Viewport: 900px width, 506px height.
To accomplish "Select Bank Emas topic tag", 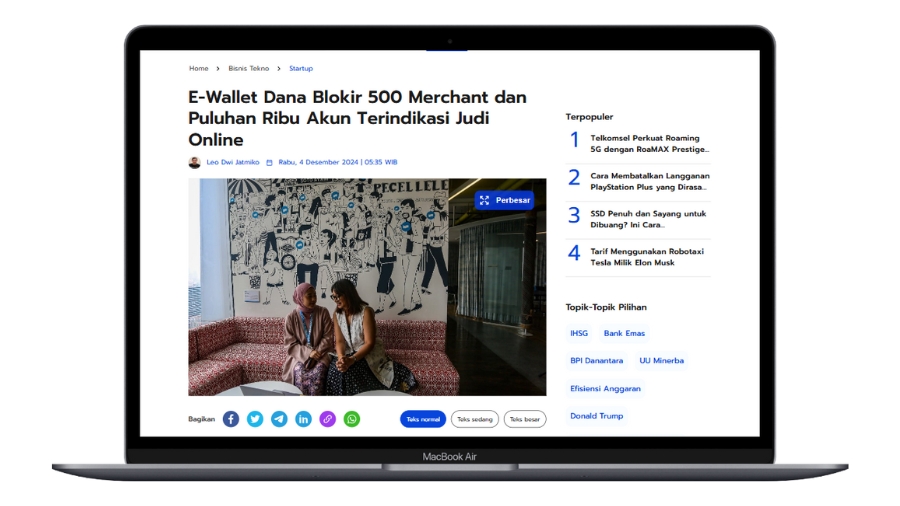I will point(624,333).
